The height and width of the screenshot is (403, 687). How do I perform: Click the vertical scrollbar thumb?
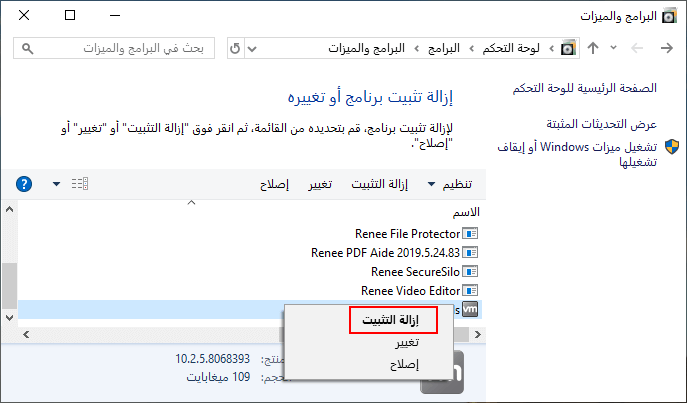click(x=9, y=286)
